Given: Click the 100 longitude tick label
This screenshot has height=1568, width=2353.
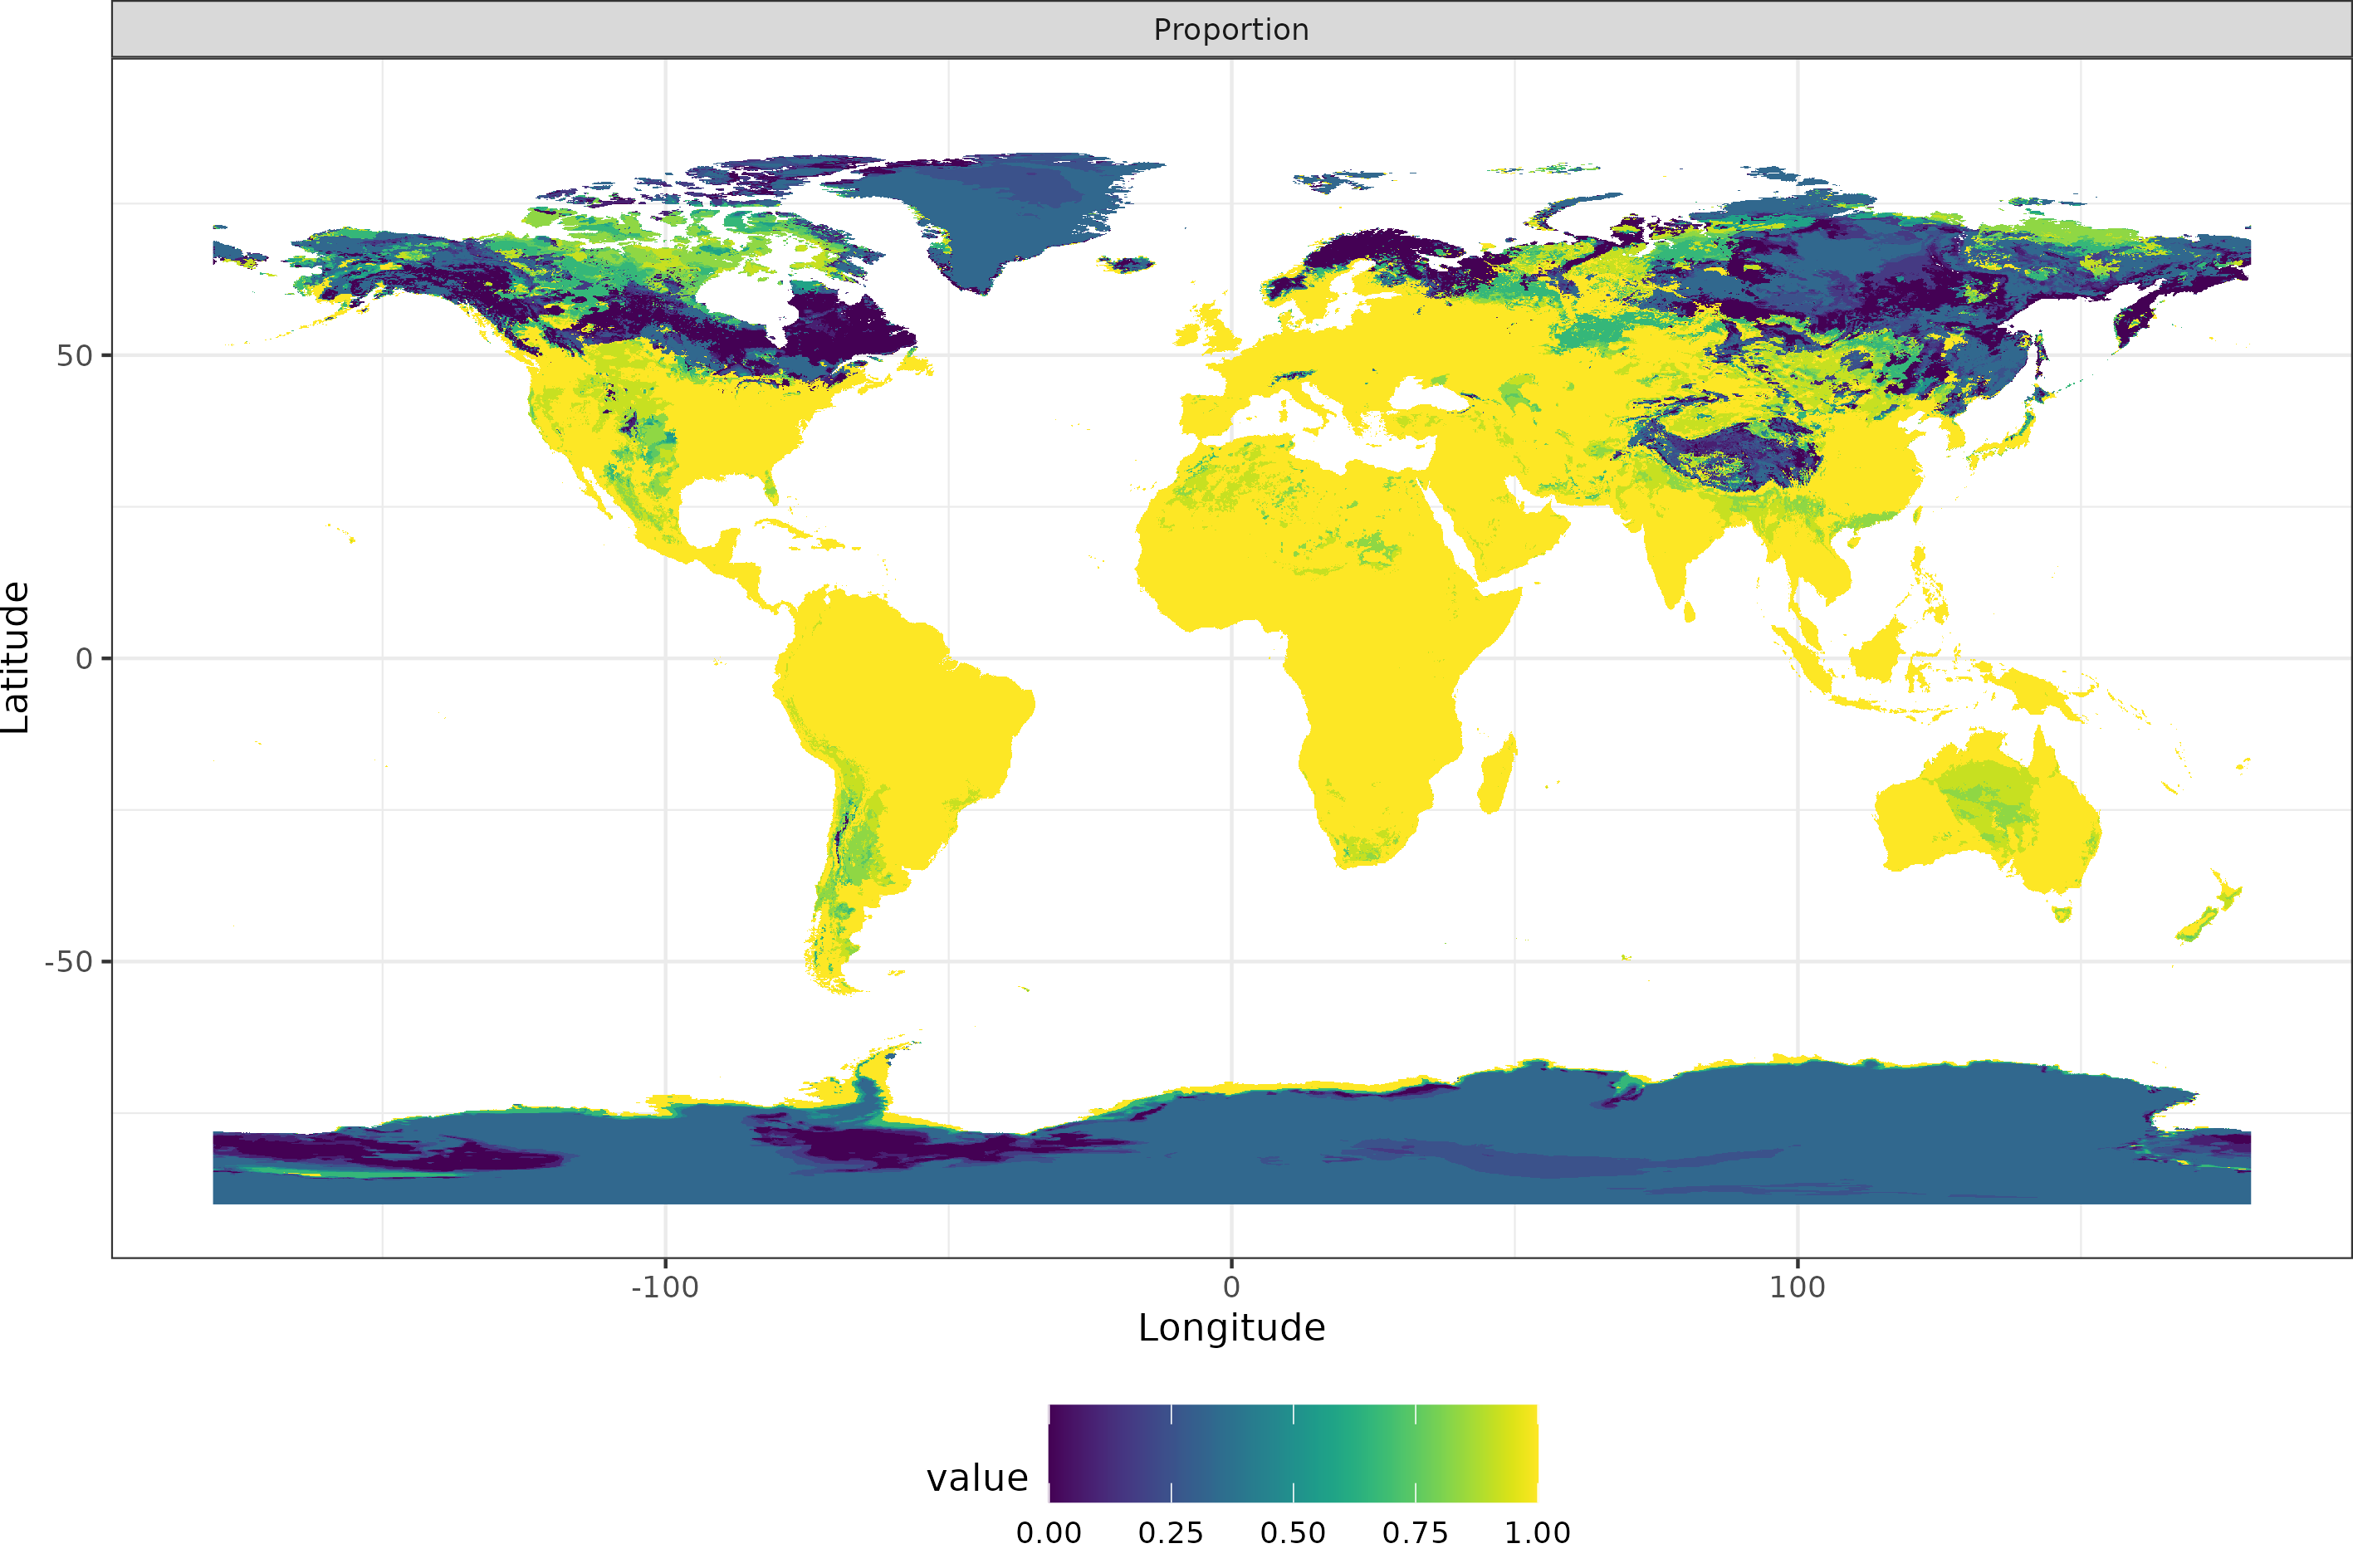Looking at the screenshot, I should pyautogui.click(x=1797, y=1288).
